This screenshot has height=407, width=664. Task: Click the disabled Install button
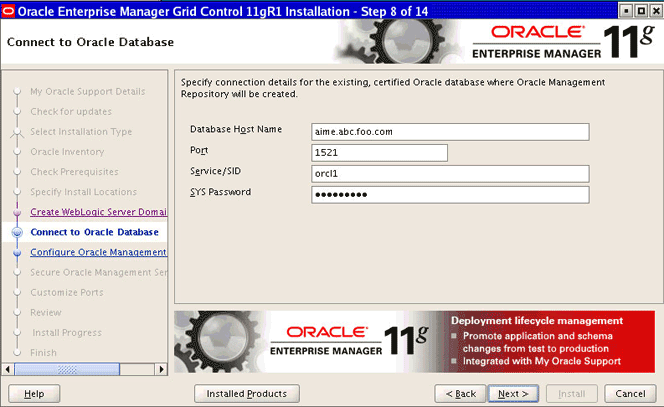coord(572,394)
